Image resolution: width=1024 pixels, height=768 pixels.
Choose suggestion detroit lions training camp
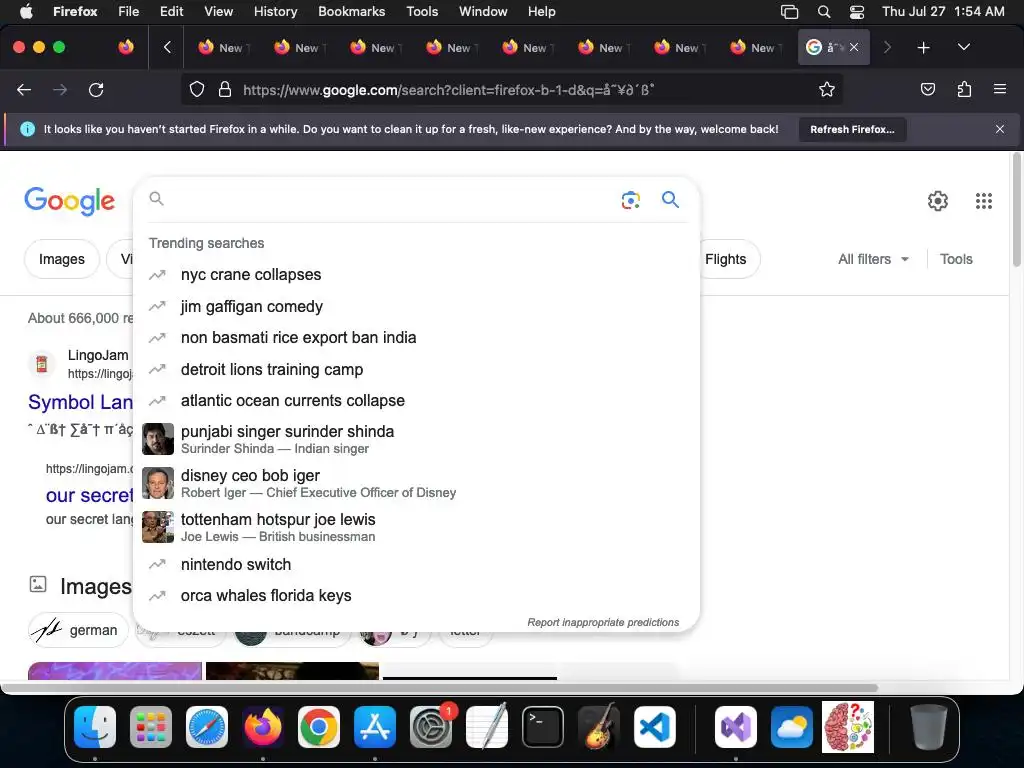coord(415,369)
